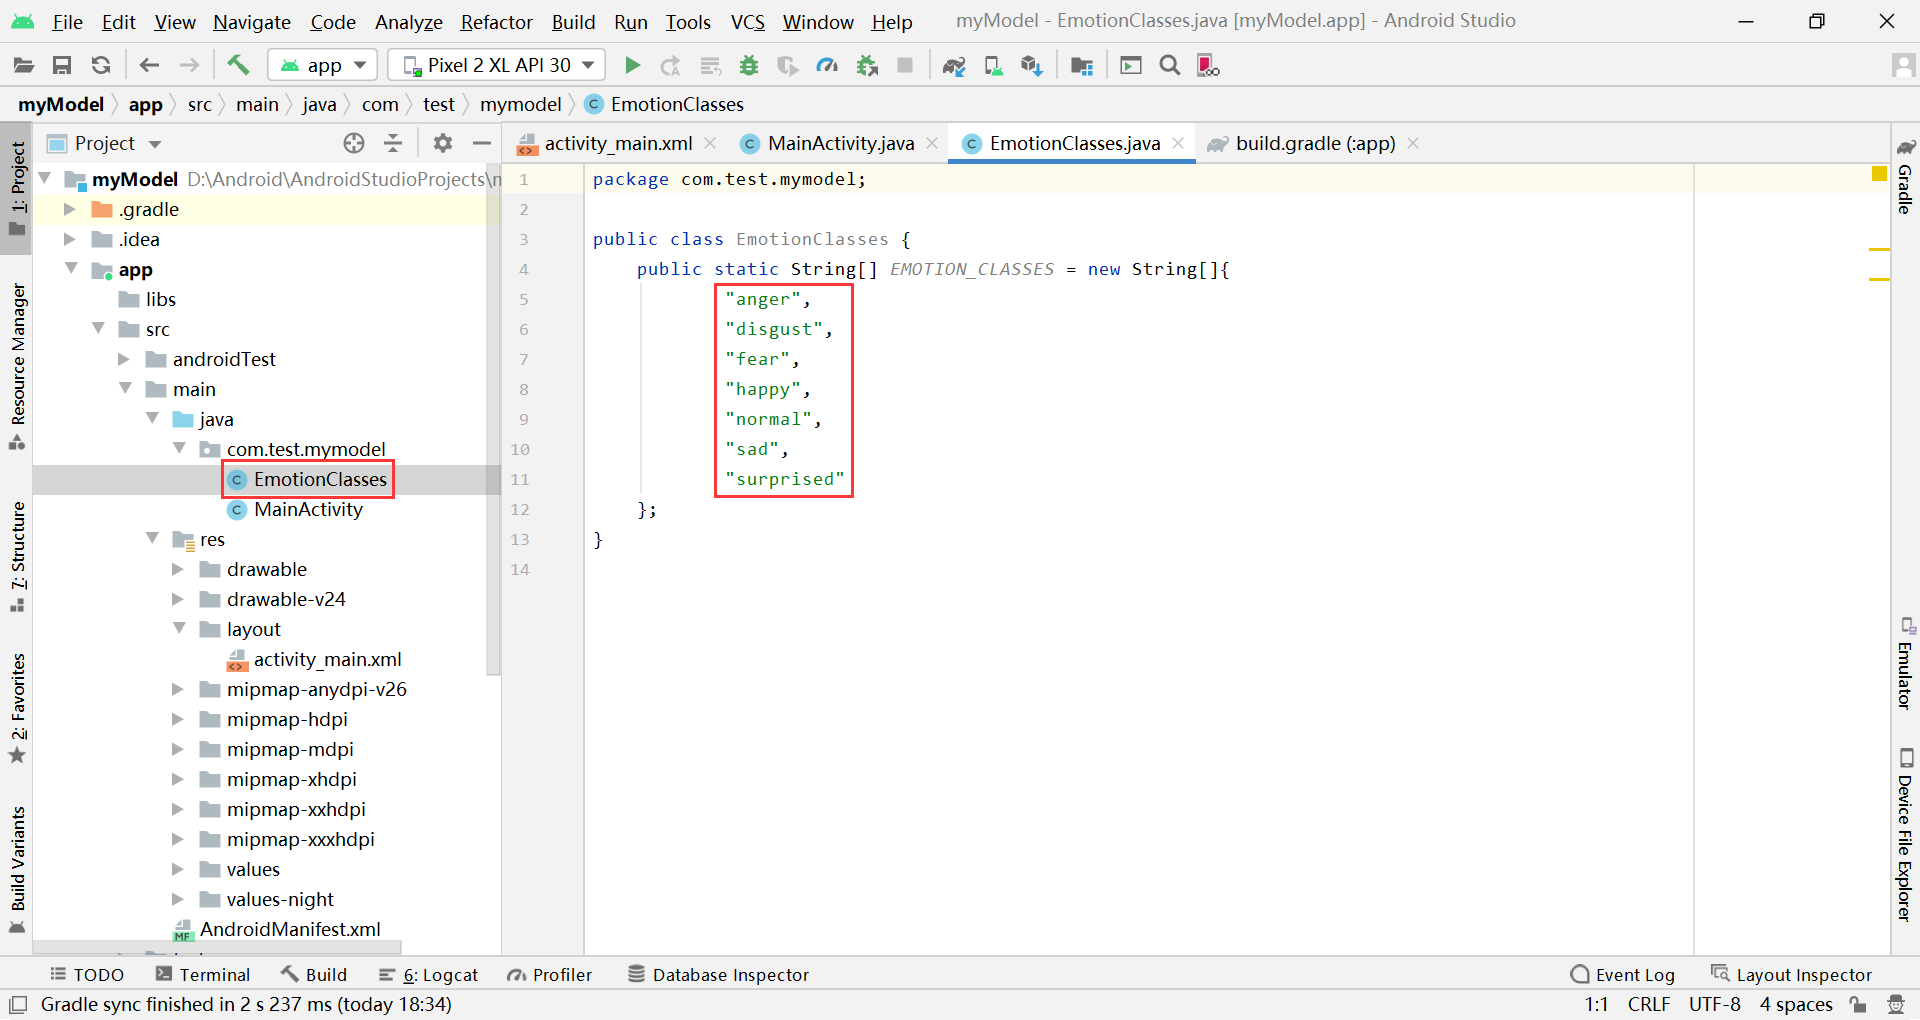Toggle the 2: Favorites tool window

17,708
